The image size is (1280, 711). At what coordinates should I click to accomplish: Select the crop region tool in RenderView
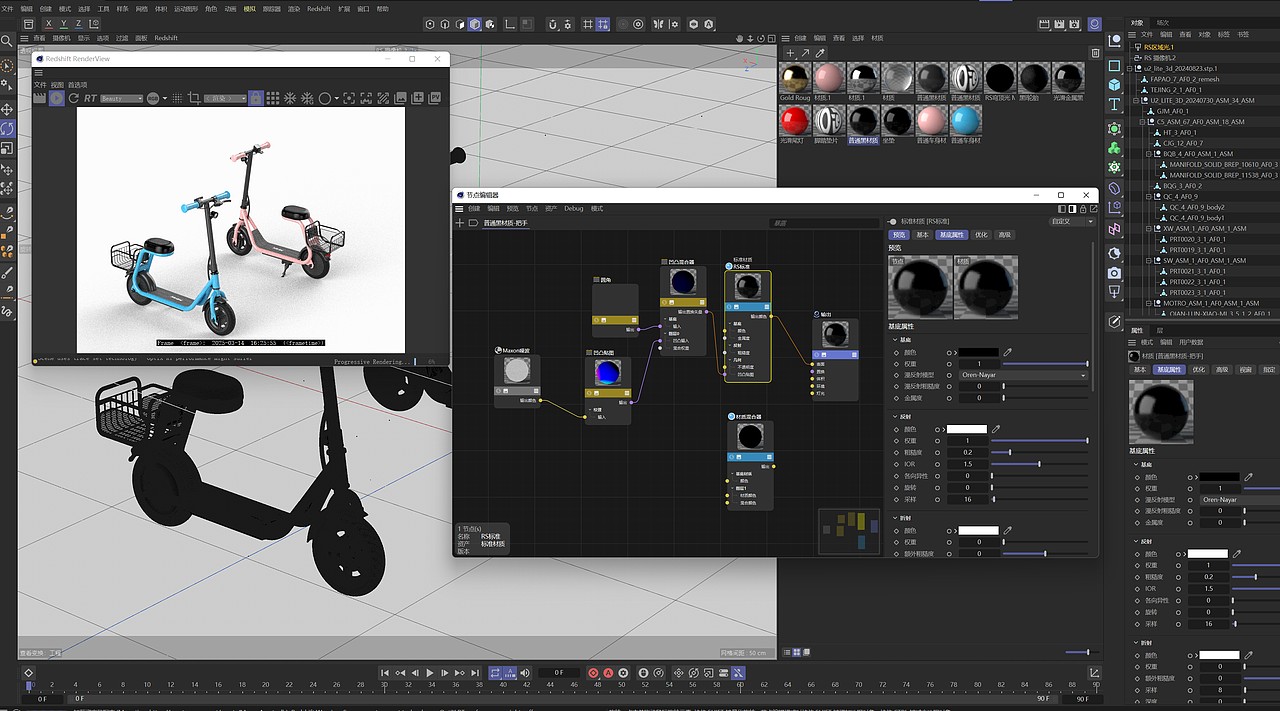click(x=194, y=98)
